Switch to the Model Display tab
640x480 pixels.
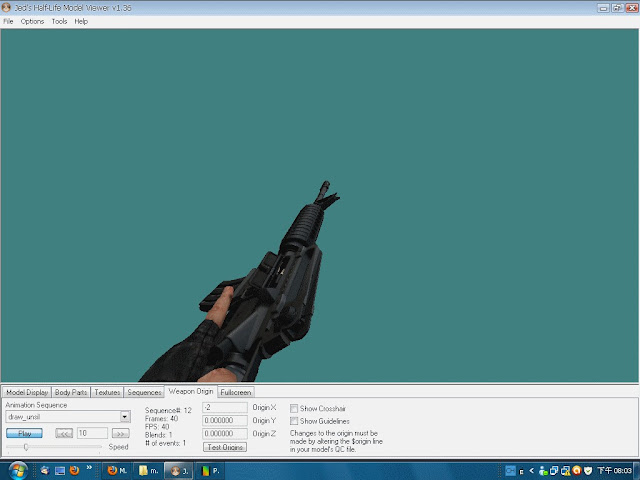click(27, 392)
